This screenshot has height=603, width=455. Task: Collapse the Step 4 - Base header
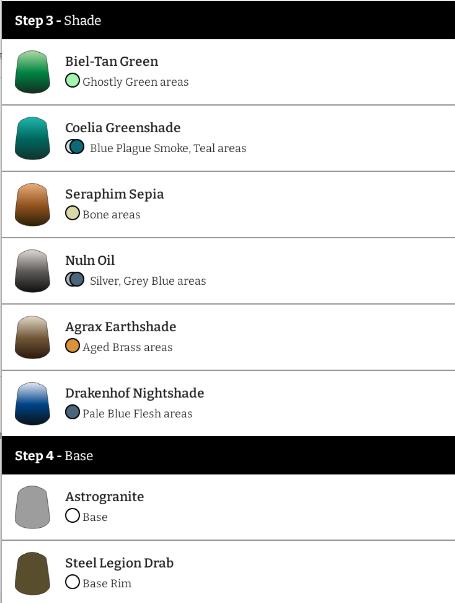228,455
